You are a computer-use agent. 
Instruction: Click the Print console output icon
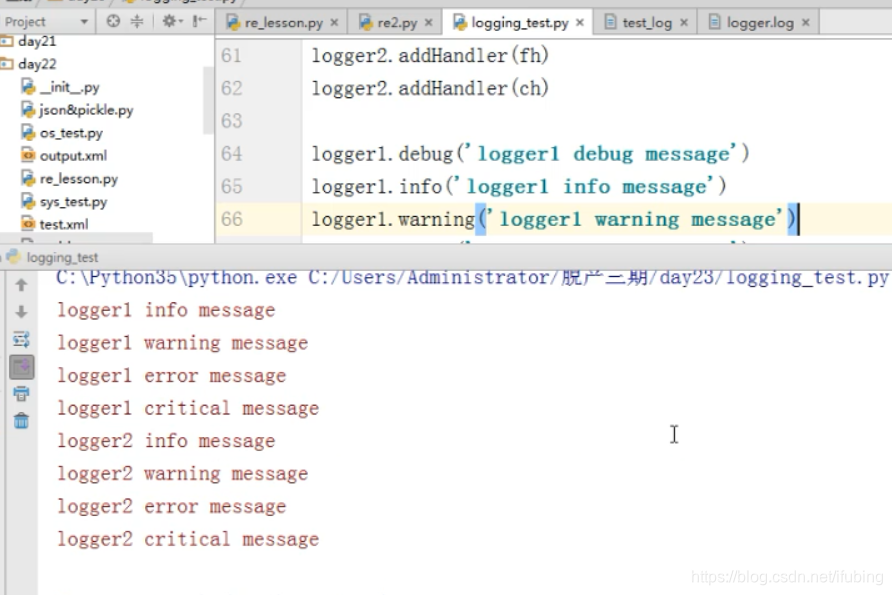[x=21, y=394]
